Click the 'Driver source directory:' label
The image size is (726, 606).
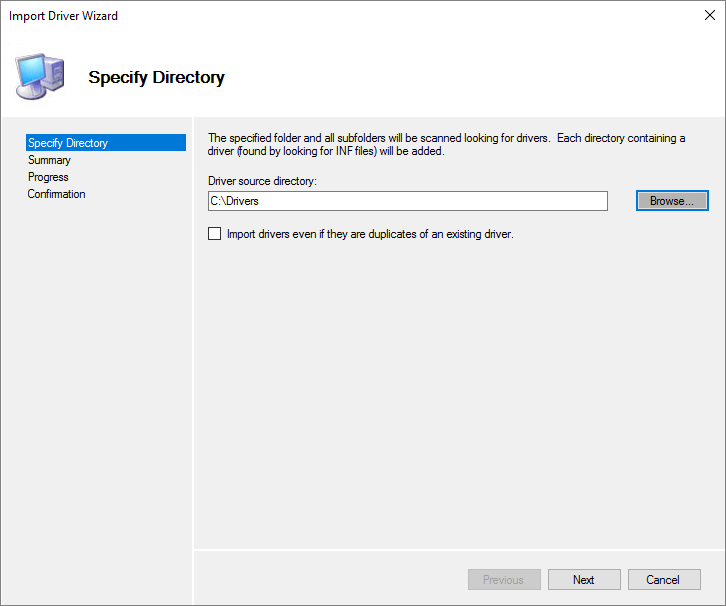262,181
